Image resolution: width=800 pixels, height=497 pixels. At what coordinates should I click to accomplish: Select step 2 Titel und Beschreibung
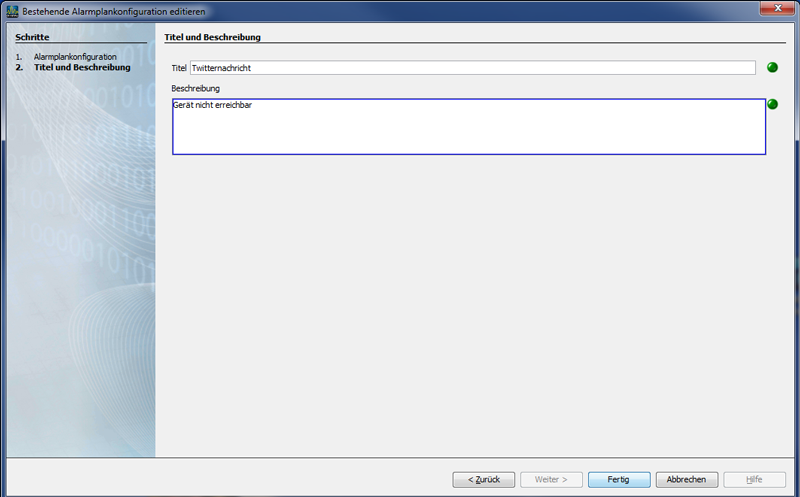click(x=82, y=67)
